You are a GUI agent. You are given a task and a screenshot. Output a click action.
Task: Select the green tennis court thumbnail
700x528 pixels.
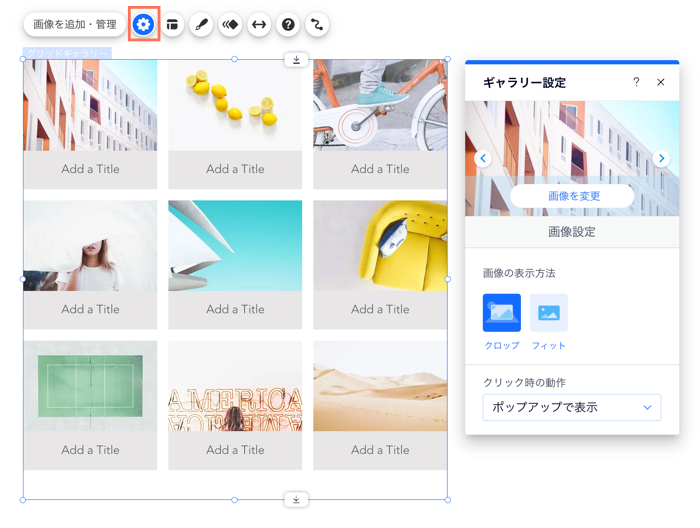(x=90, y=386)
